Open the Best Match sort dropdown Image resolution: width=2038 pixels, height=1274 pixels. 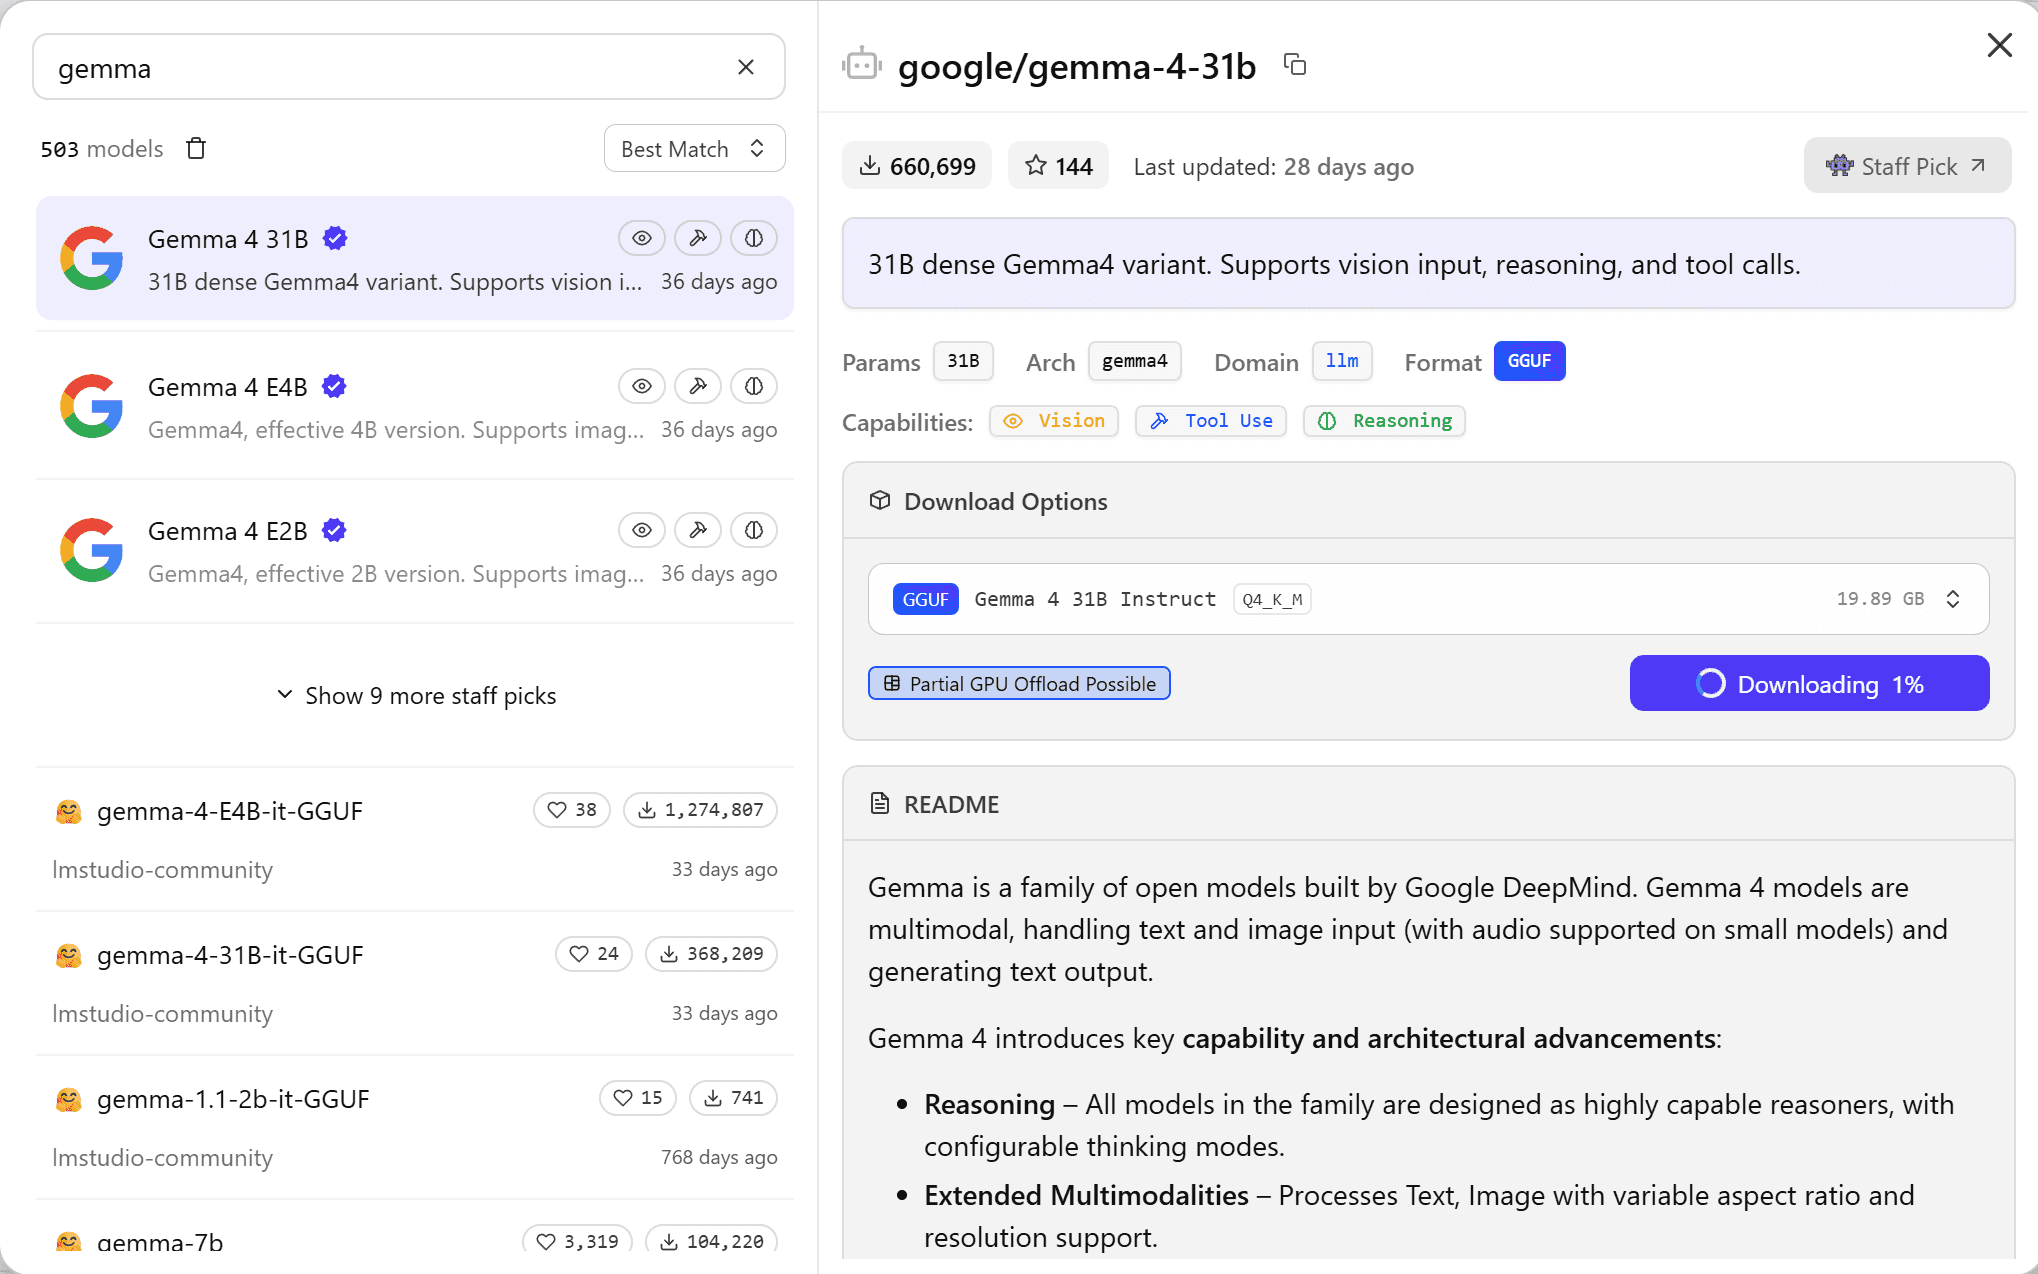[x=694, y=148]
